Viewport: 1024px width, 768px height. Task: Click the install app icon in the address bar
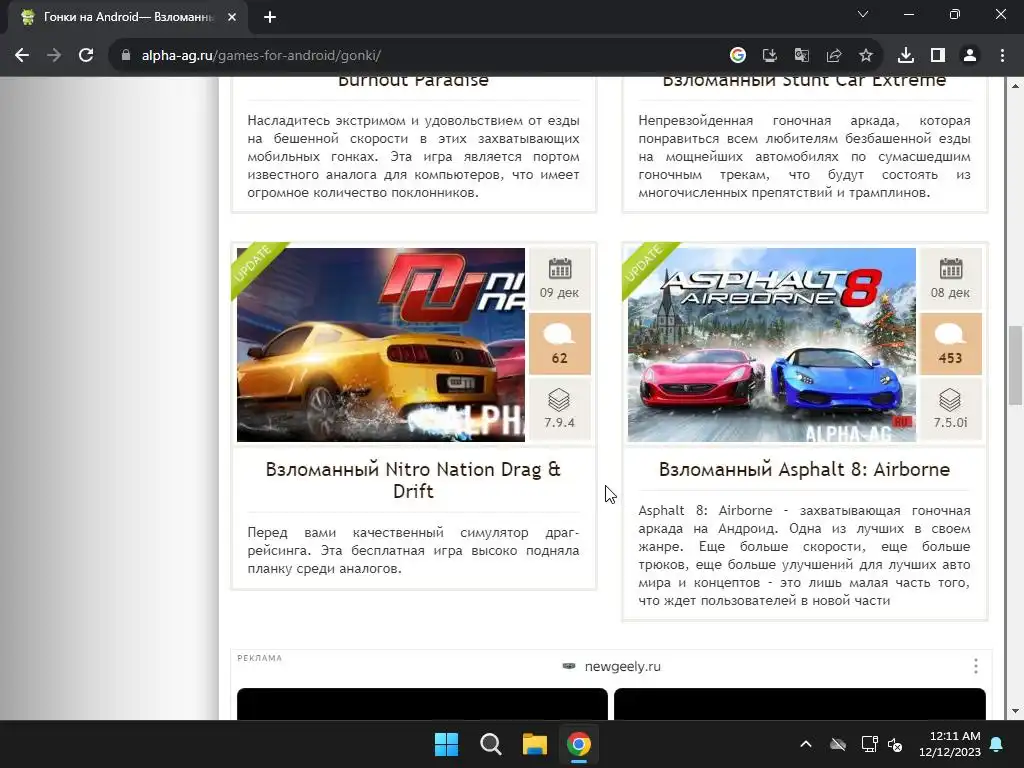[769, 56]
